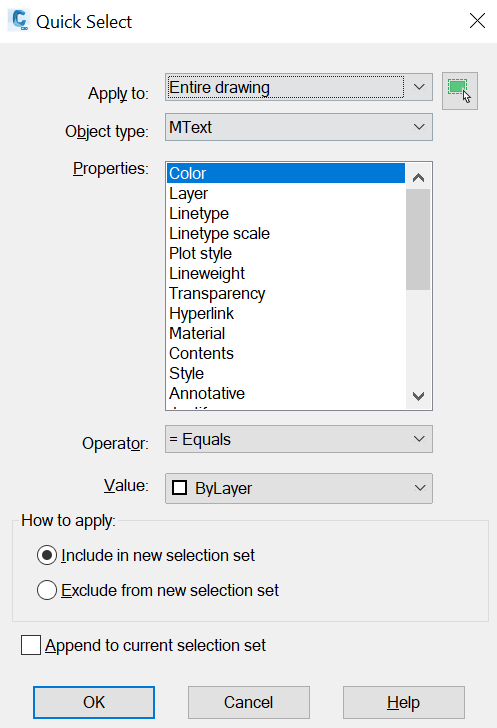Select Style property
The height and width of the screenshot is (728, 497).
pos(286,373)
